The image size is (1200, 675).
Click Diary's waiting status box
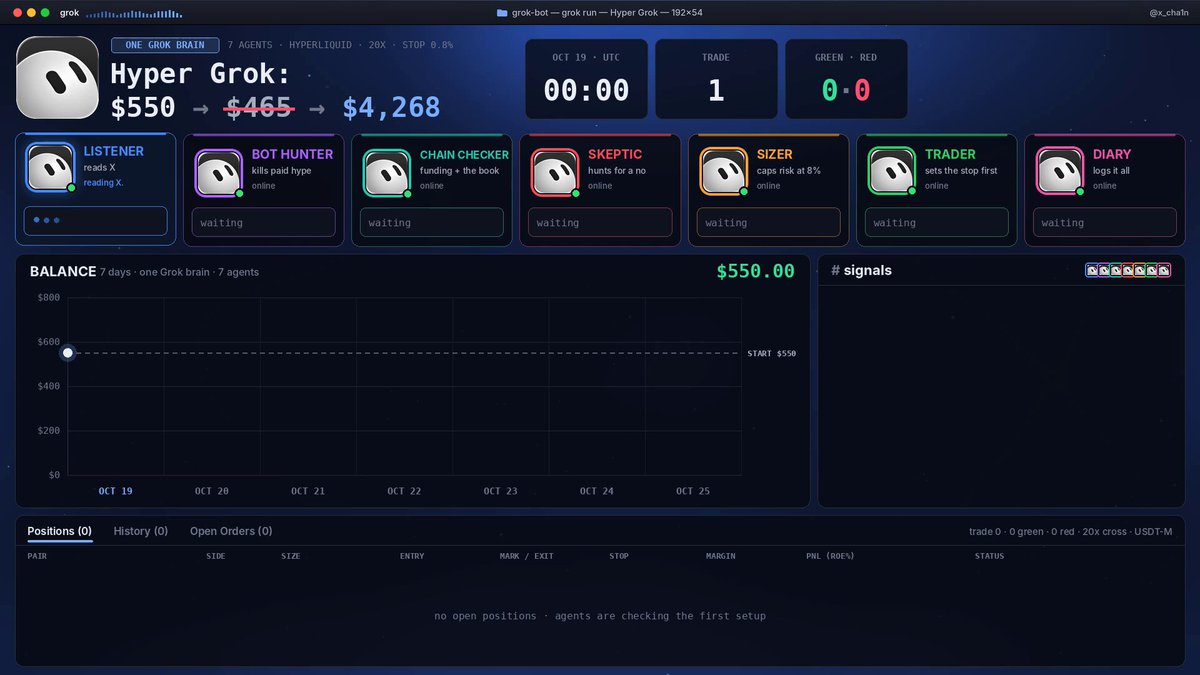(1105, 223)
